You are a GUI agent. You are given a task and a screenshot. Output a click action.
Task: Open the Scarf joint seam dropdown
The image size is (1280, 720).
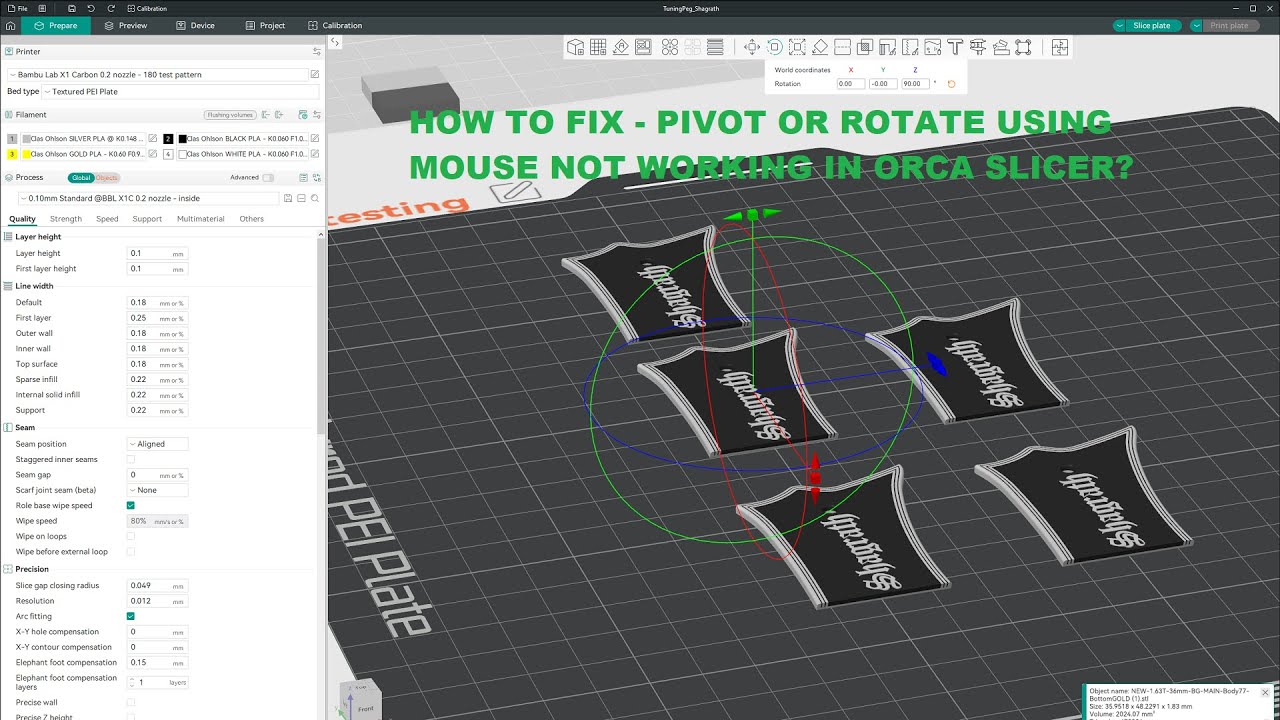click(158, 490)
